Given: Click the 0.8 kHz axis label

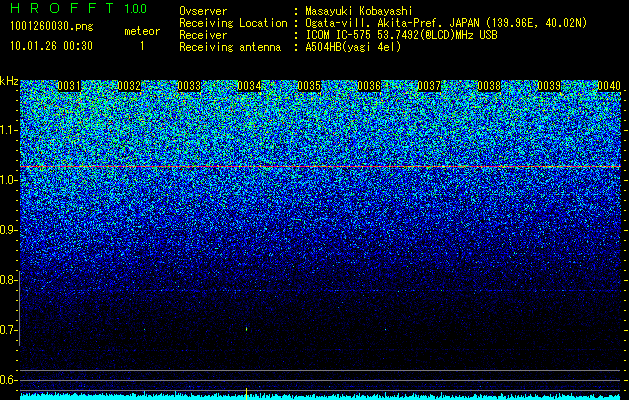Looking at the screenshot, I should pos(8,280).
